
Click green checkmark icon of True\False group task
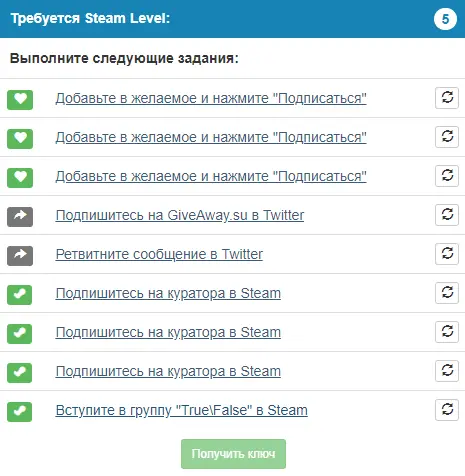[x=20, y=412]
